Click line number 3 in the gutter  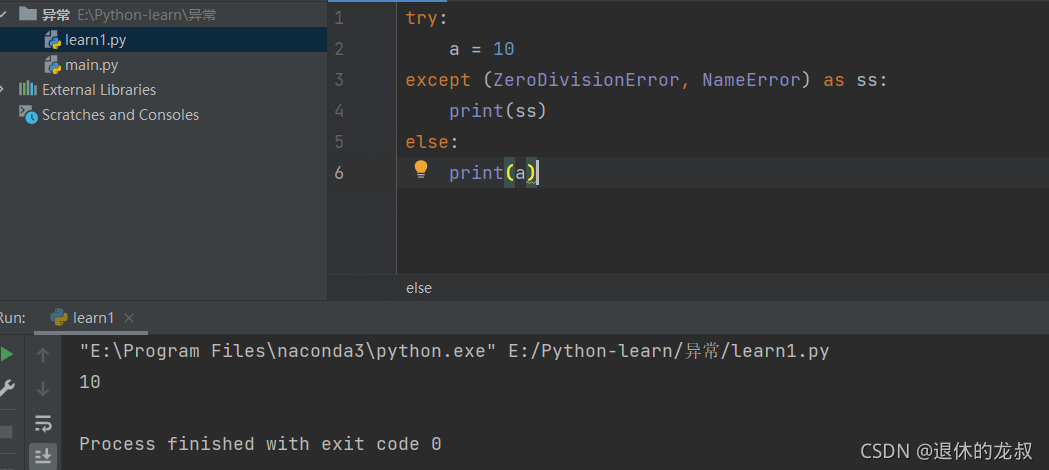coord(339,80)
